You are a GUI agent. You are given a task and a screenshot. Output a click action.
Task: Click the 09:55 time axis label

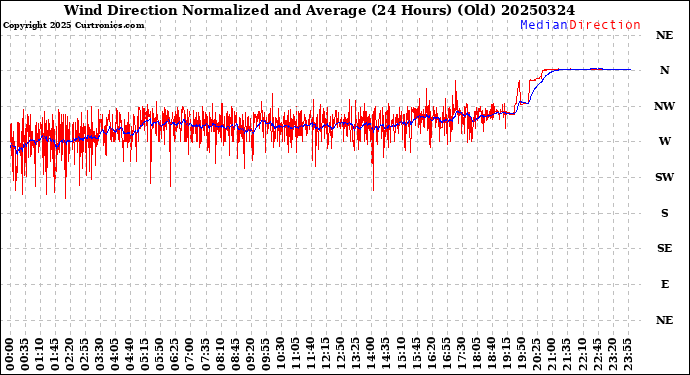point(265,355)
